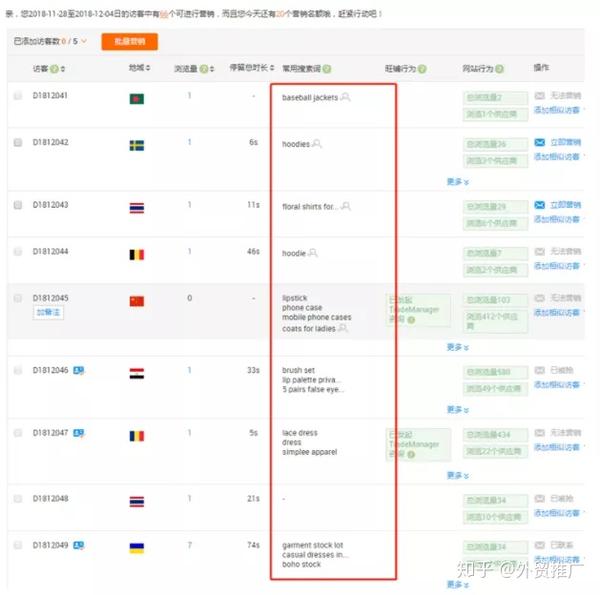
Task: Click the Sweden flag in D1812042 row
Action: pyautogui.click(x=137, y=146)
